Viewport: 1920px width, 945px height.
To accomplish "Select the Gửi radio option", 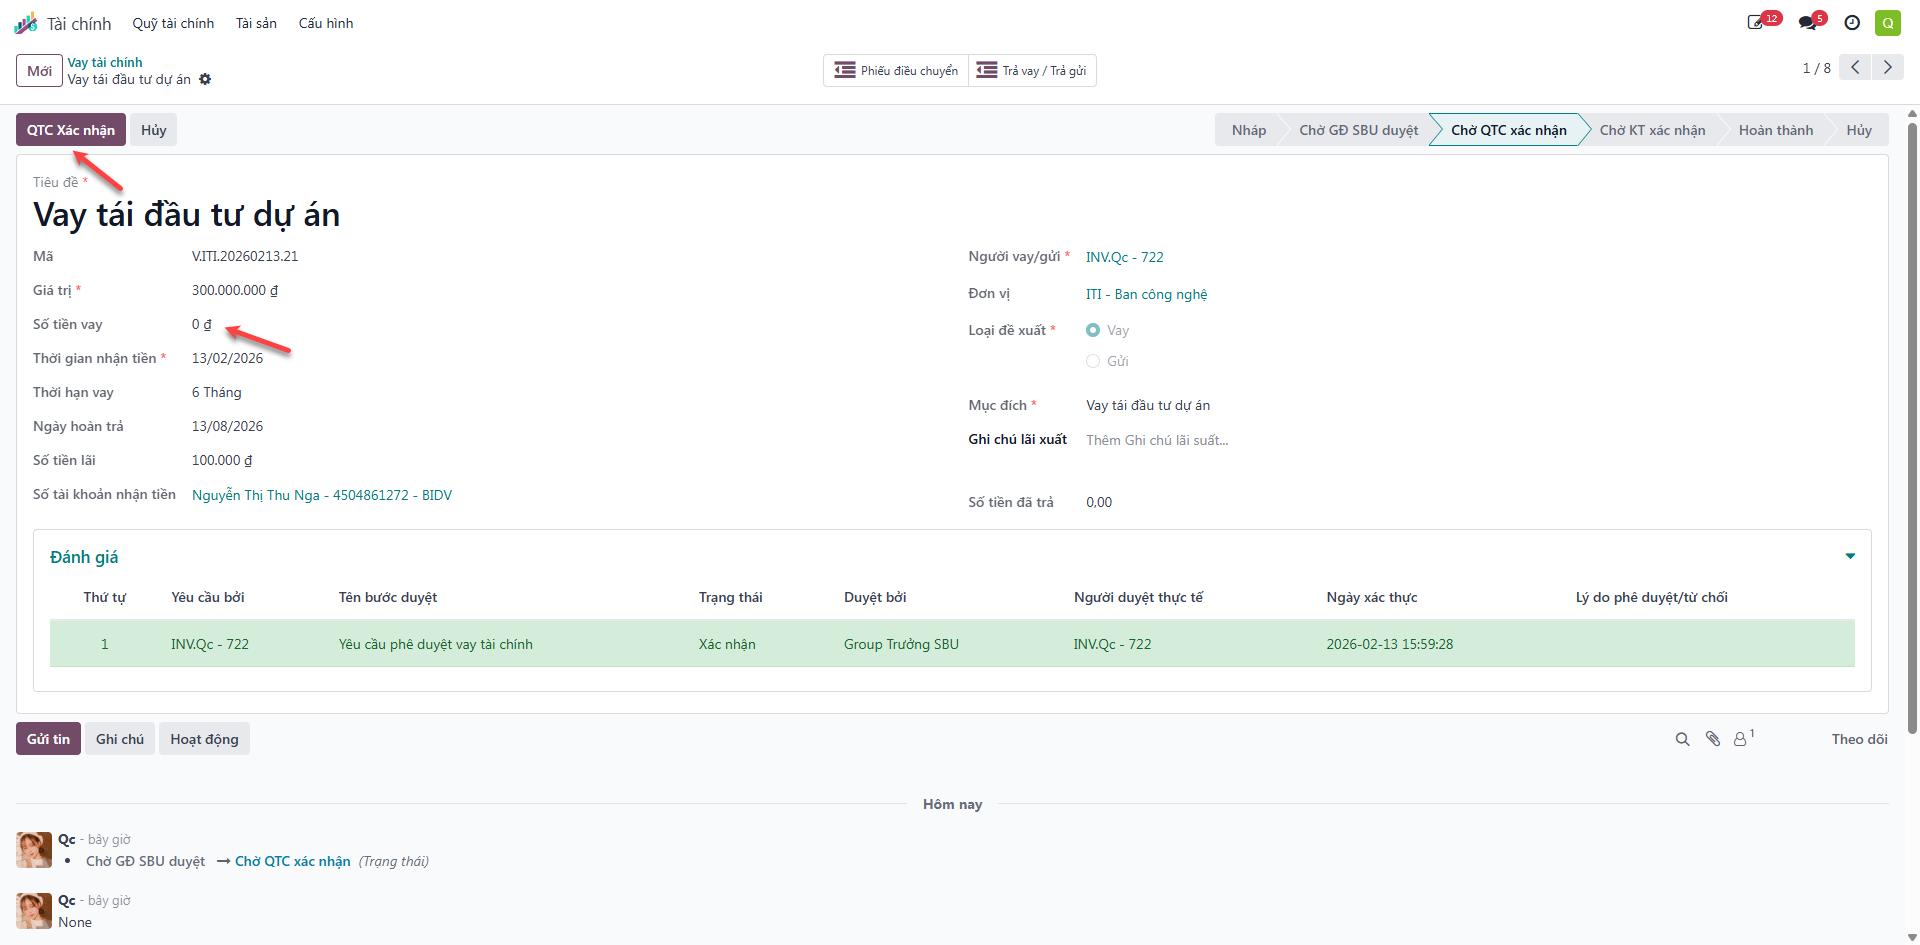I will point(1093,361).
